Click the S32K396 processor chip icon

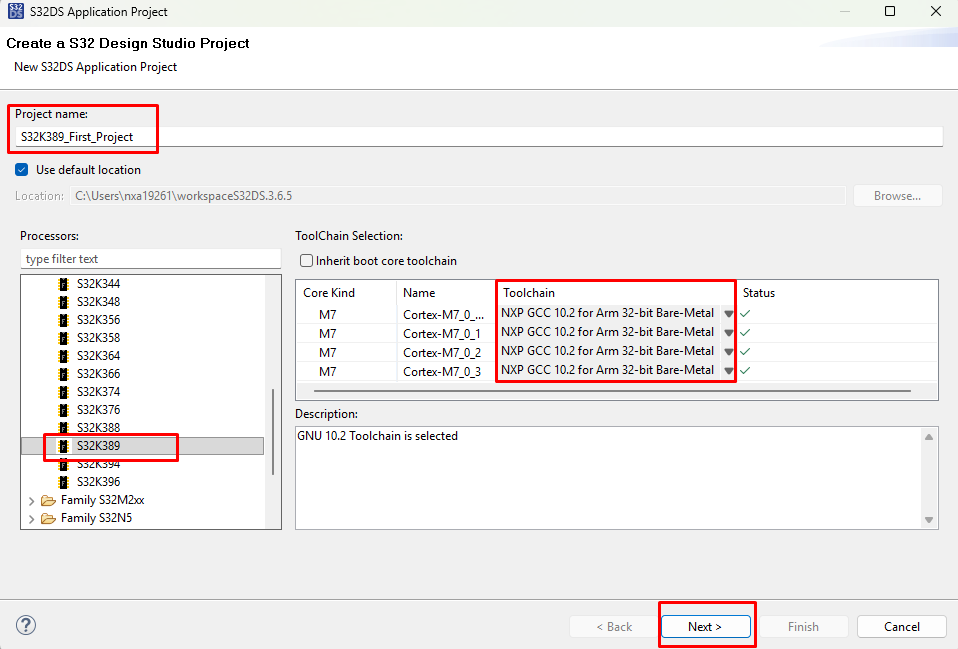(65, 482)
